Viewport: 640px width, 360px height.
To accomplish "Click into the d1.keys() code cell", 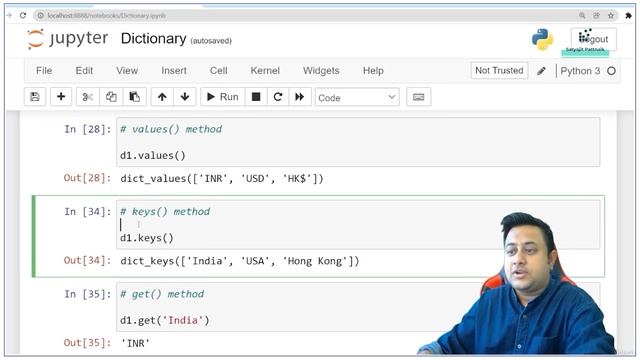I will click(x=358, y=224).
